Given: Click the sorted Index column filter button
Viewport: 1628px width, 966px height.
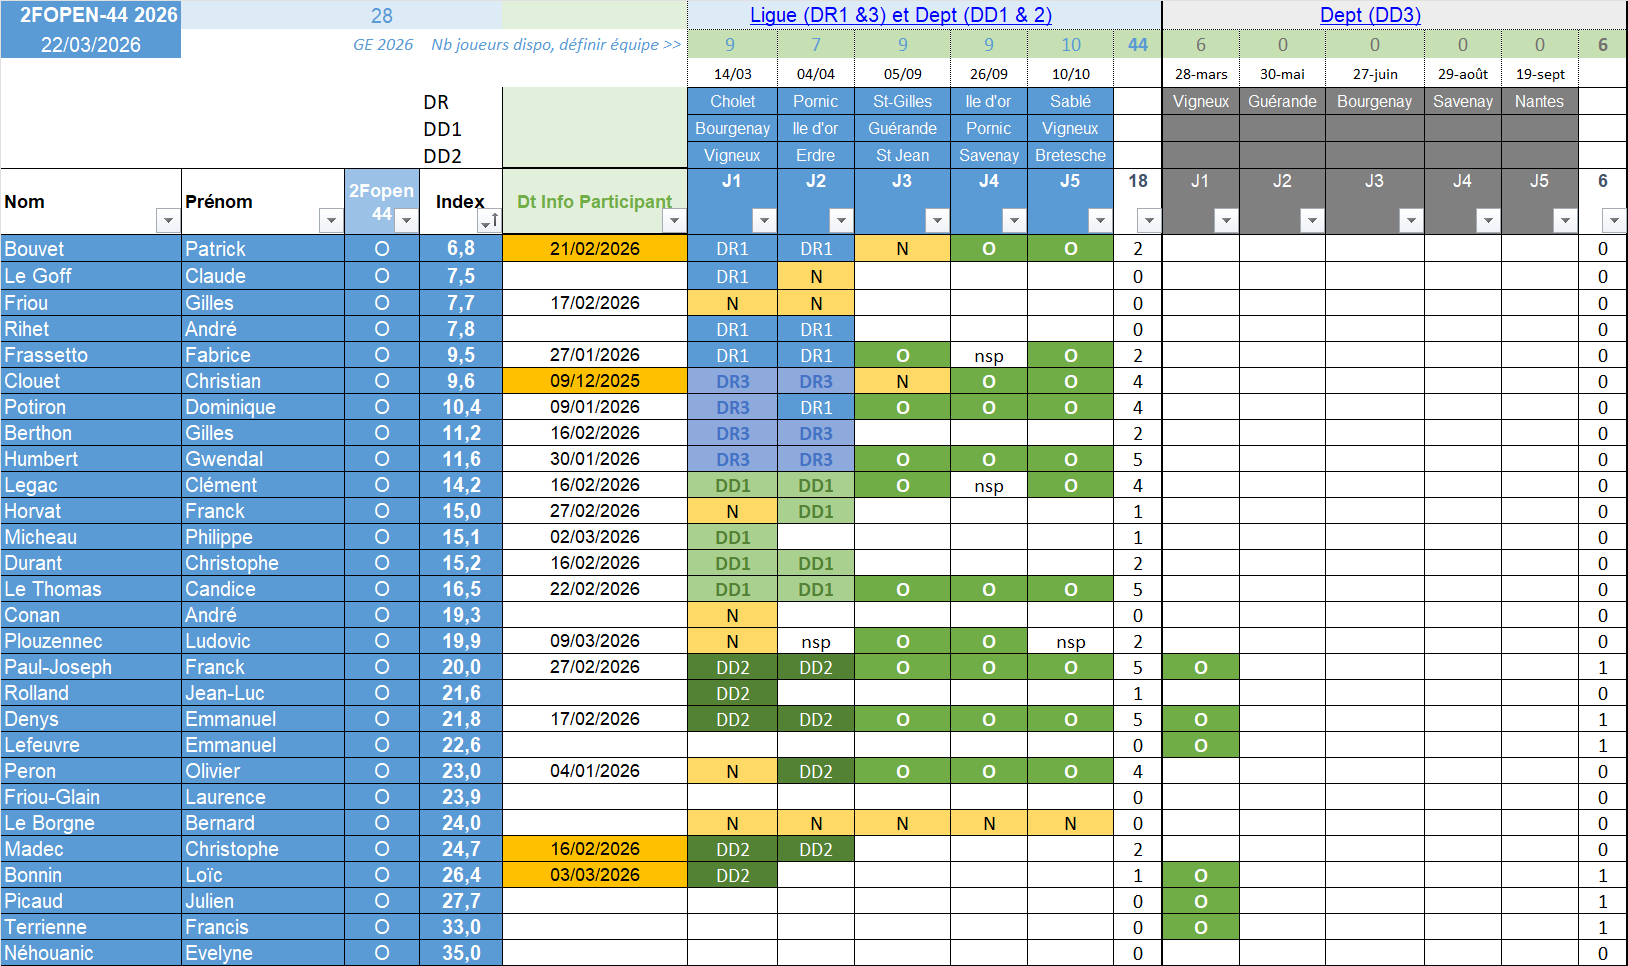Looking at the screenshot, I should (x=489, y=221).
